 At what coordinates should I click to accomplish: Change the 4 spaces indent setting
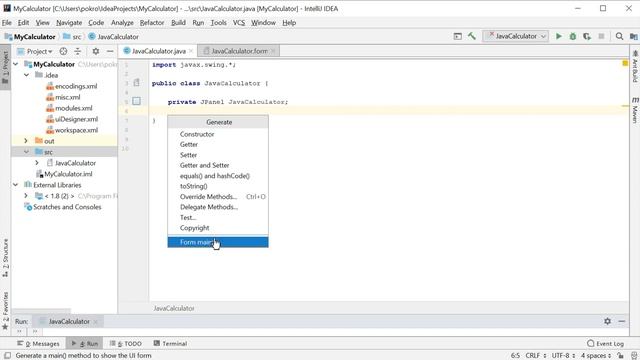pyautogui.click(x=596, y=356)
